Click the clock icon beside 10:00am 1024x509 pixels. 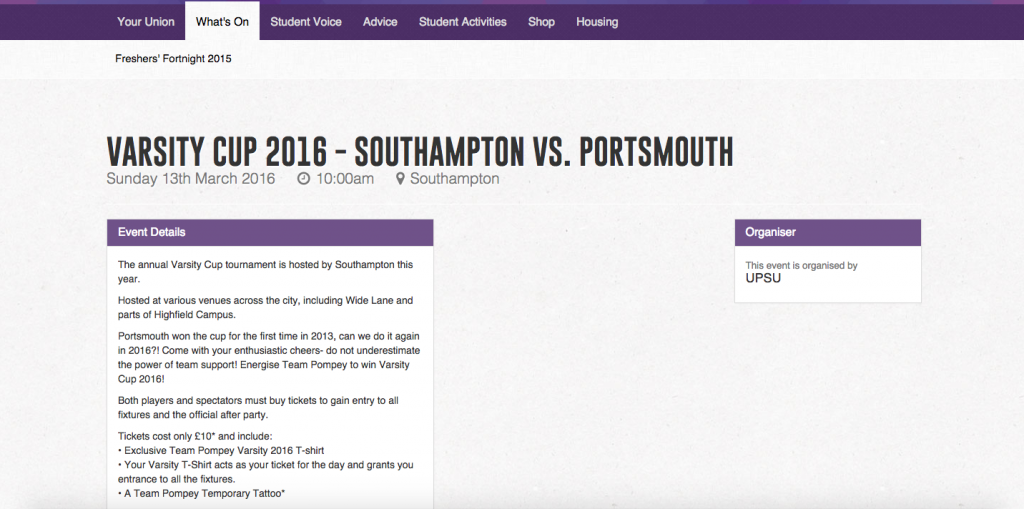(304, 179)
